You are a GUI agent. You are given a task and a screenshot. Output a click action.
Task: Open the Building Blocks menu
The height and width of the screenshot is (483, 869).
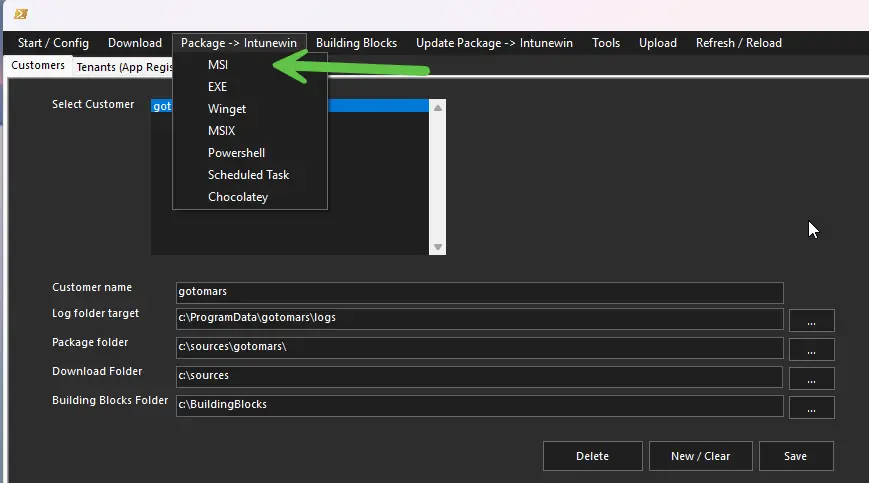pos(356,43)
